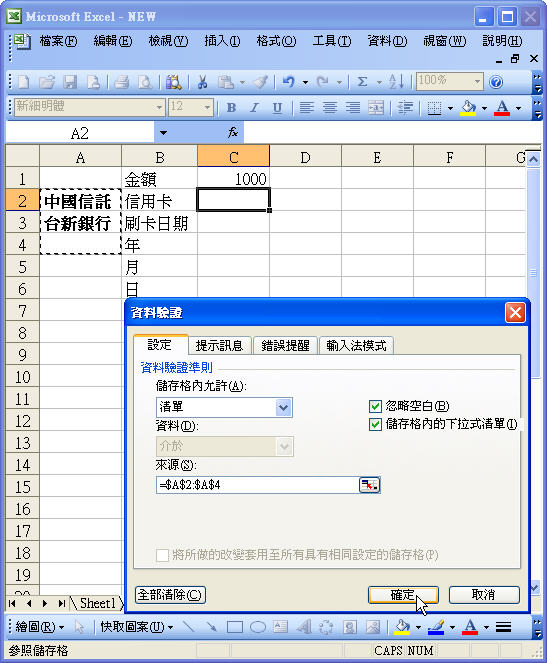This screenshot has height=663, width=547.
Task: Click the Save icon in toolbar
Action: click(x=70, y=82)
